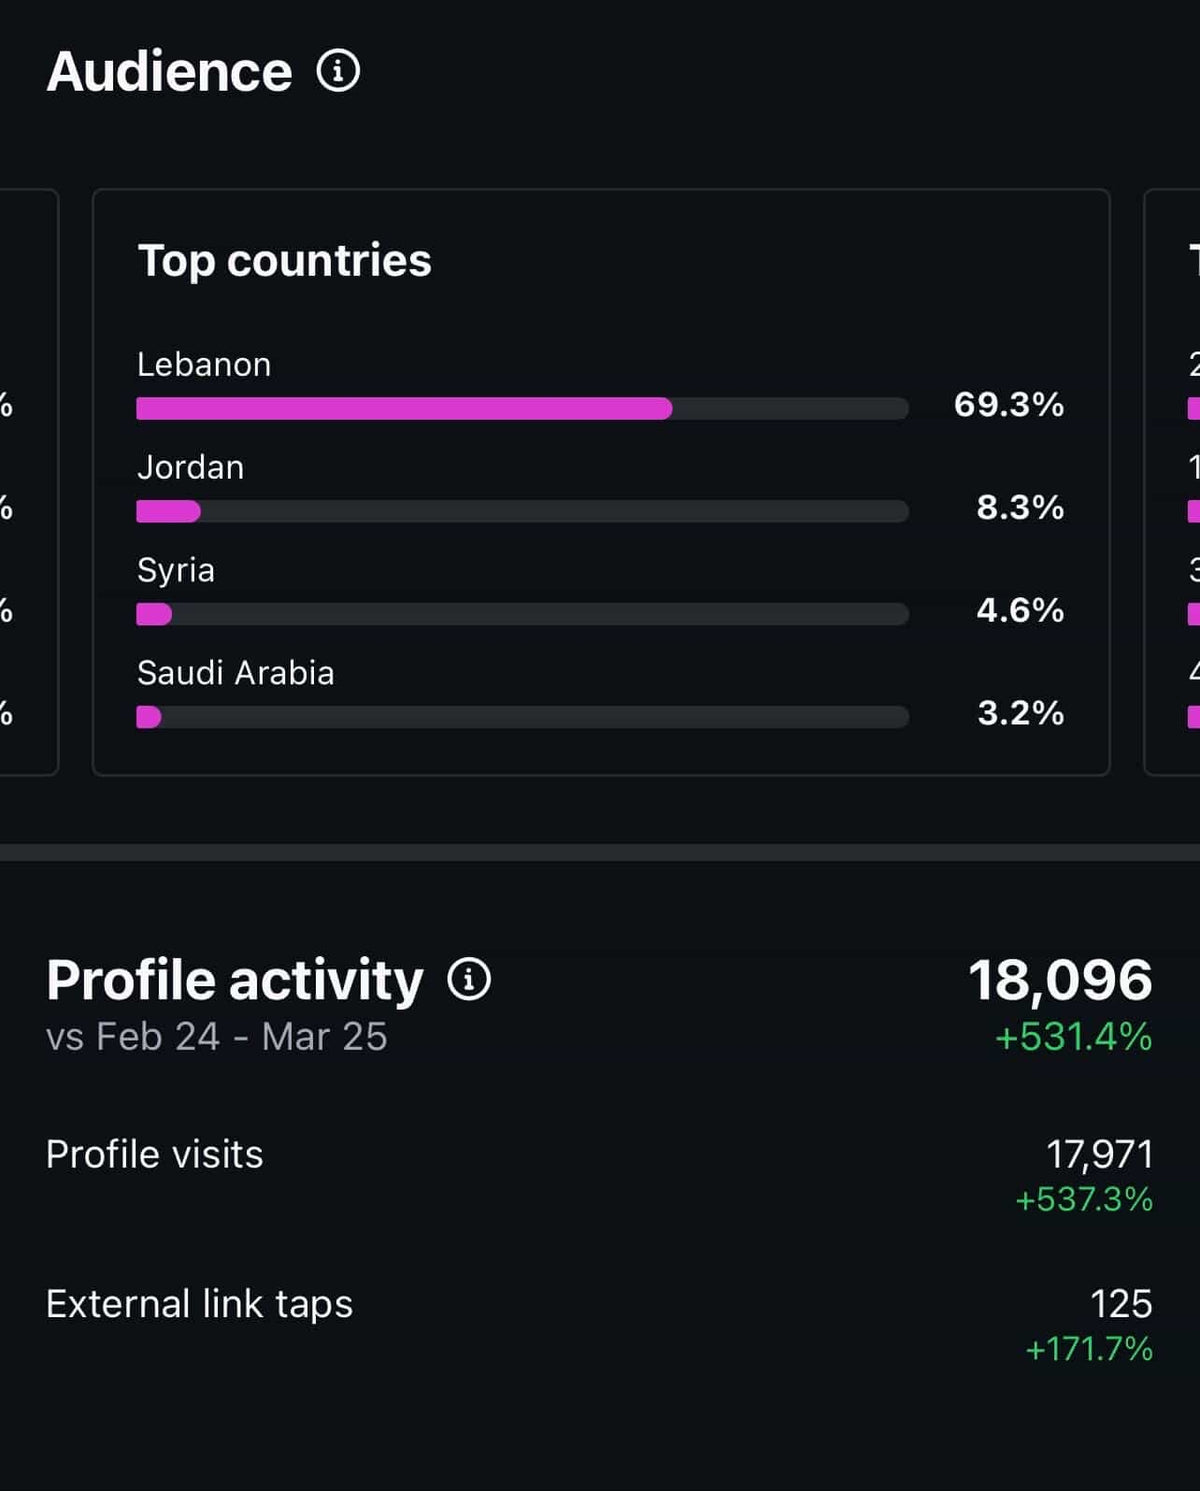
Task: Tap the 18,096 total activity number
Action: (1060, 980)
